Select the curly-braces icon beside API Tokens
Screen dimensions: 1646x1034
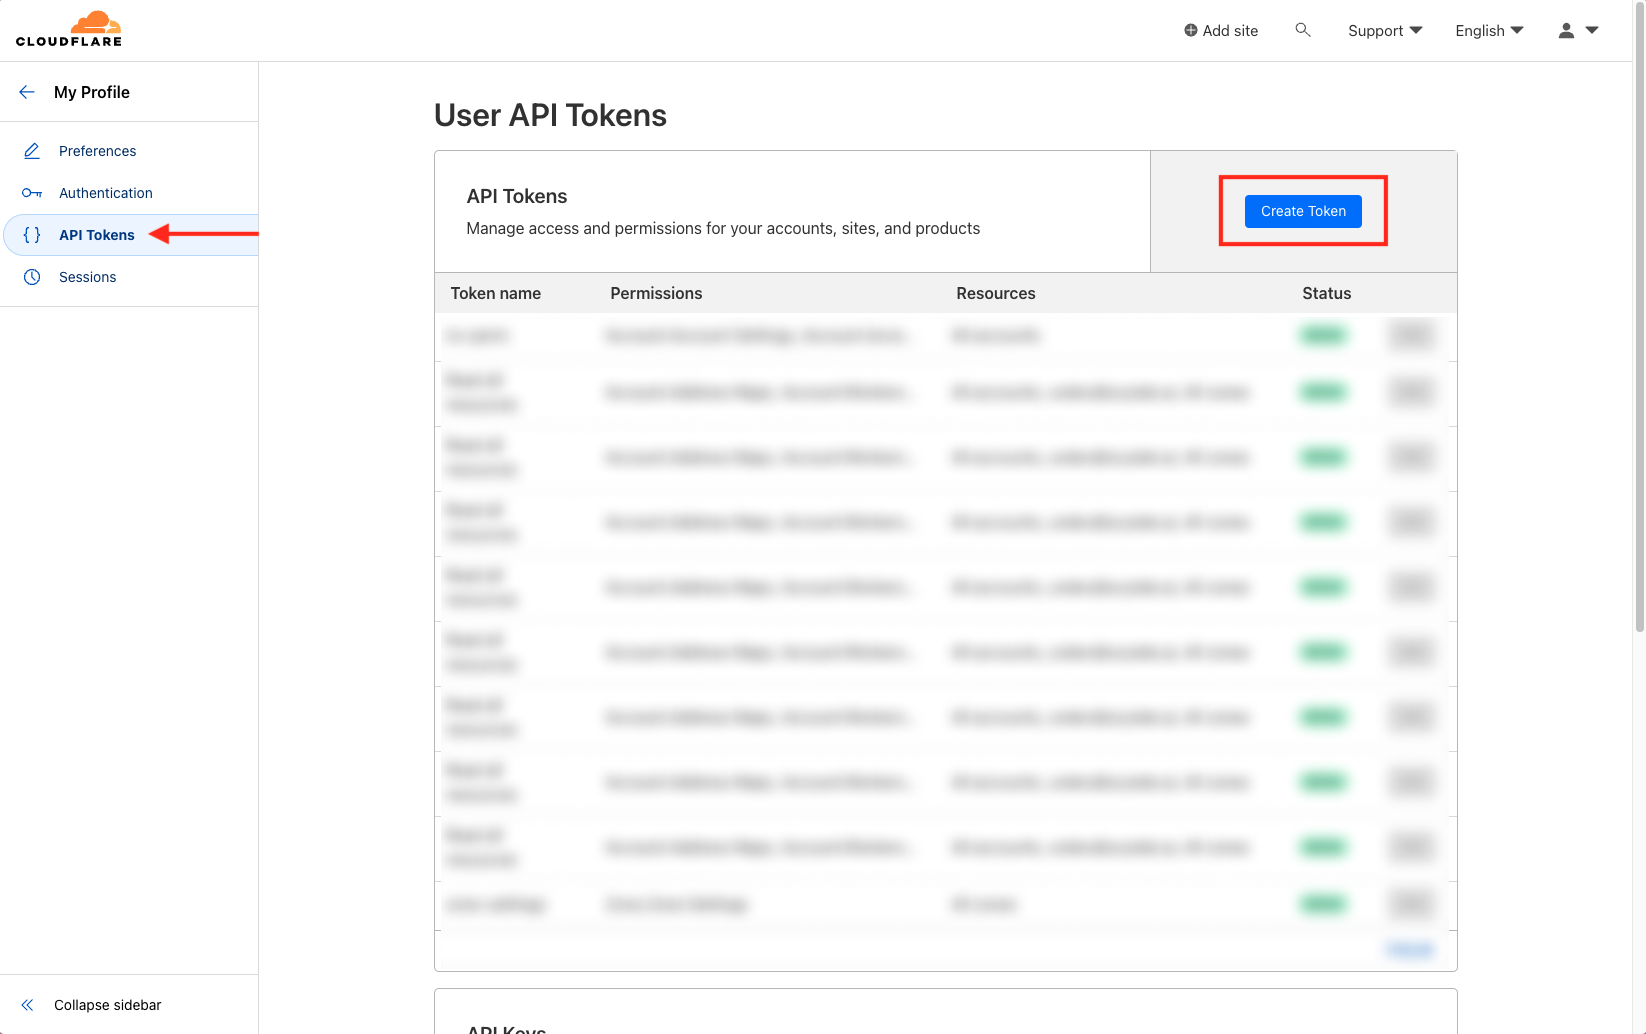click(x=31, y=234)
